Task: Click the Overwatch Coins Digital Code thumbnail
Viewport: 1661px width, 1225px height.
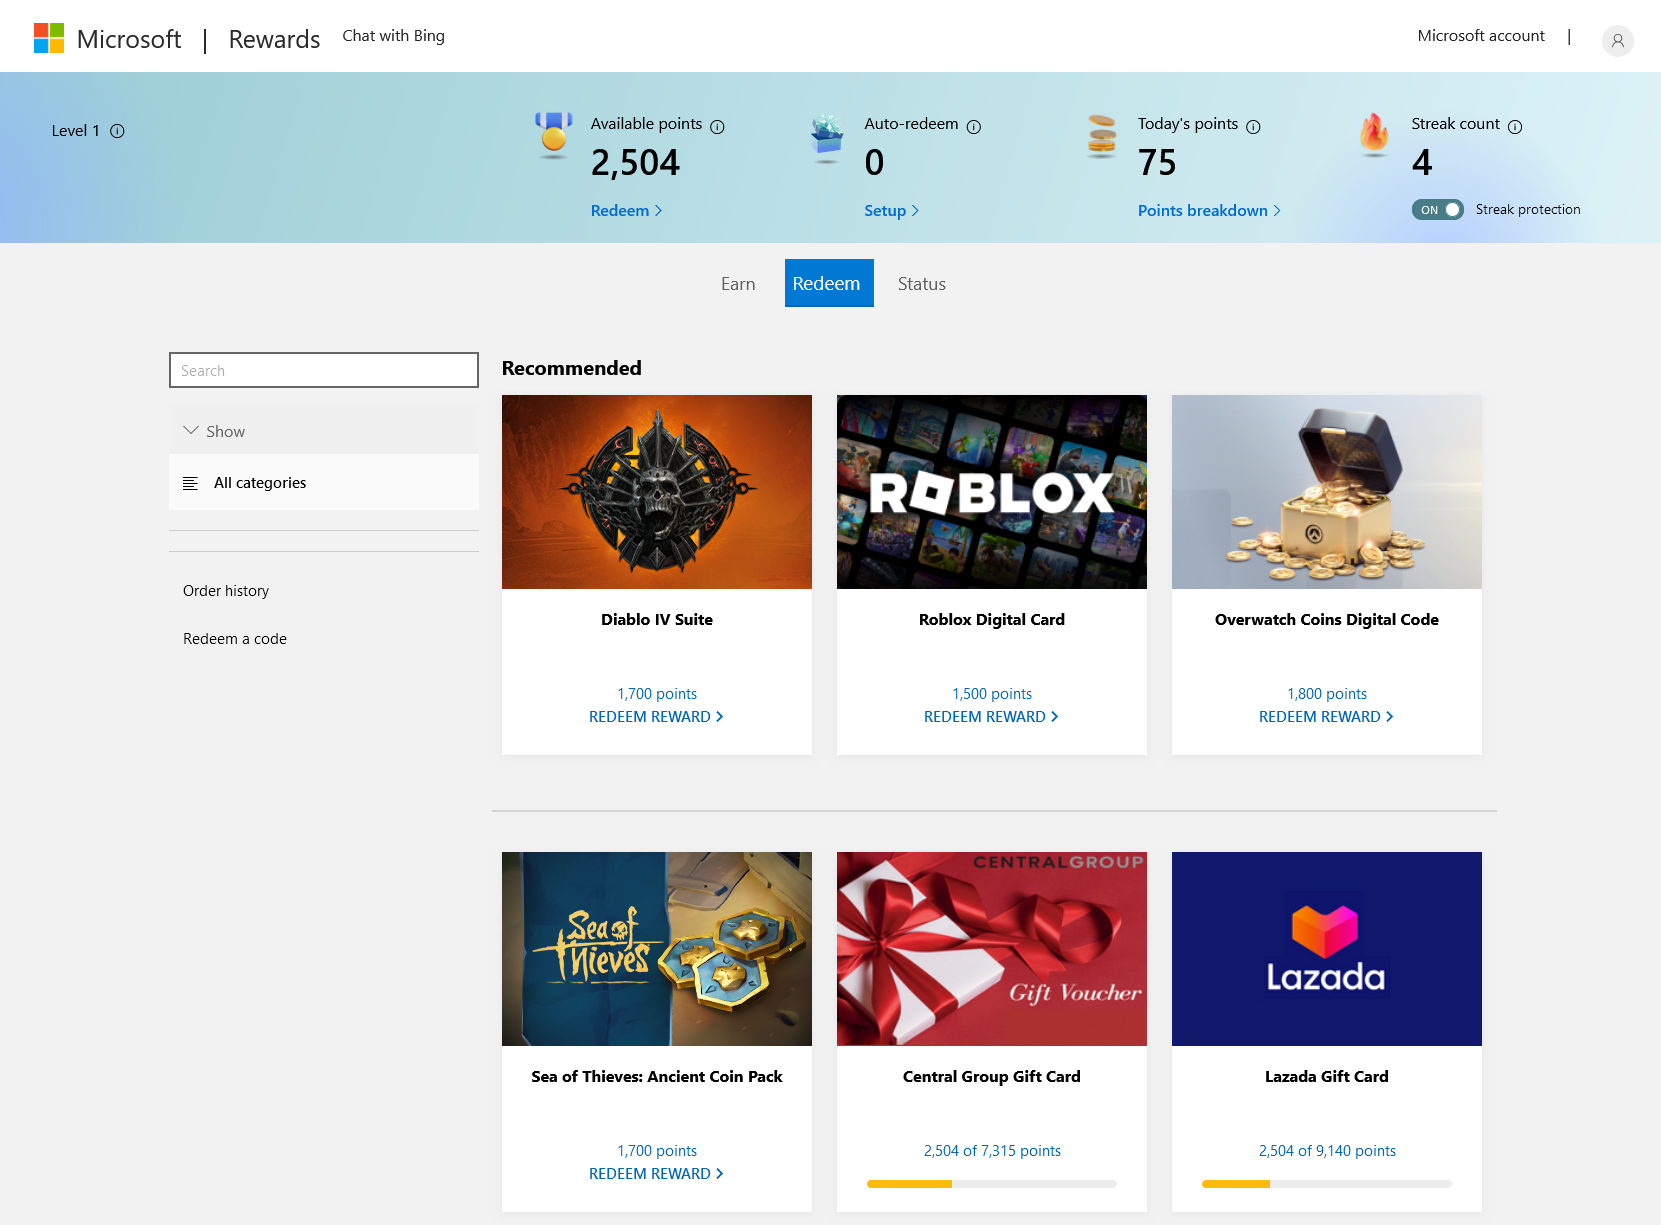Action: click(1327, 492)
